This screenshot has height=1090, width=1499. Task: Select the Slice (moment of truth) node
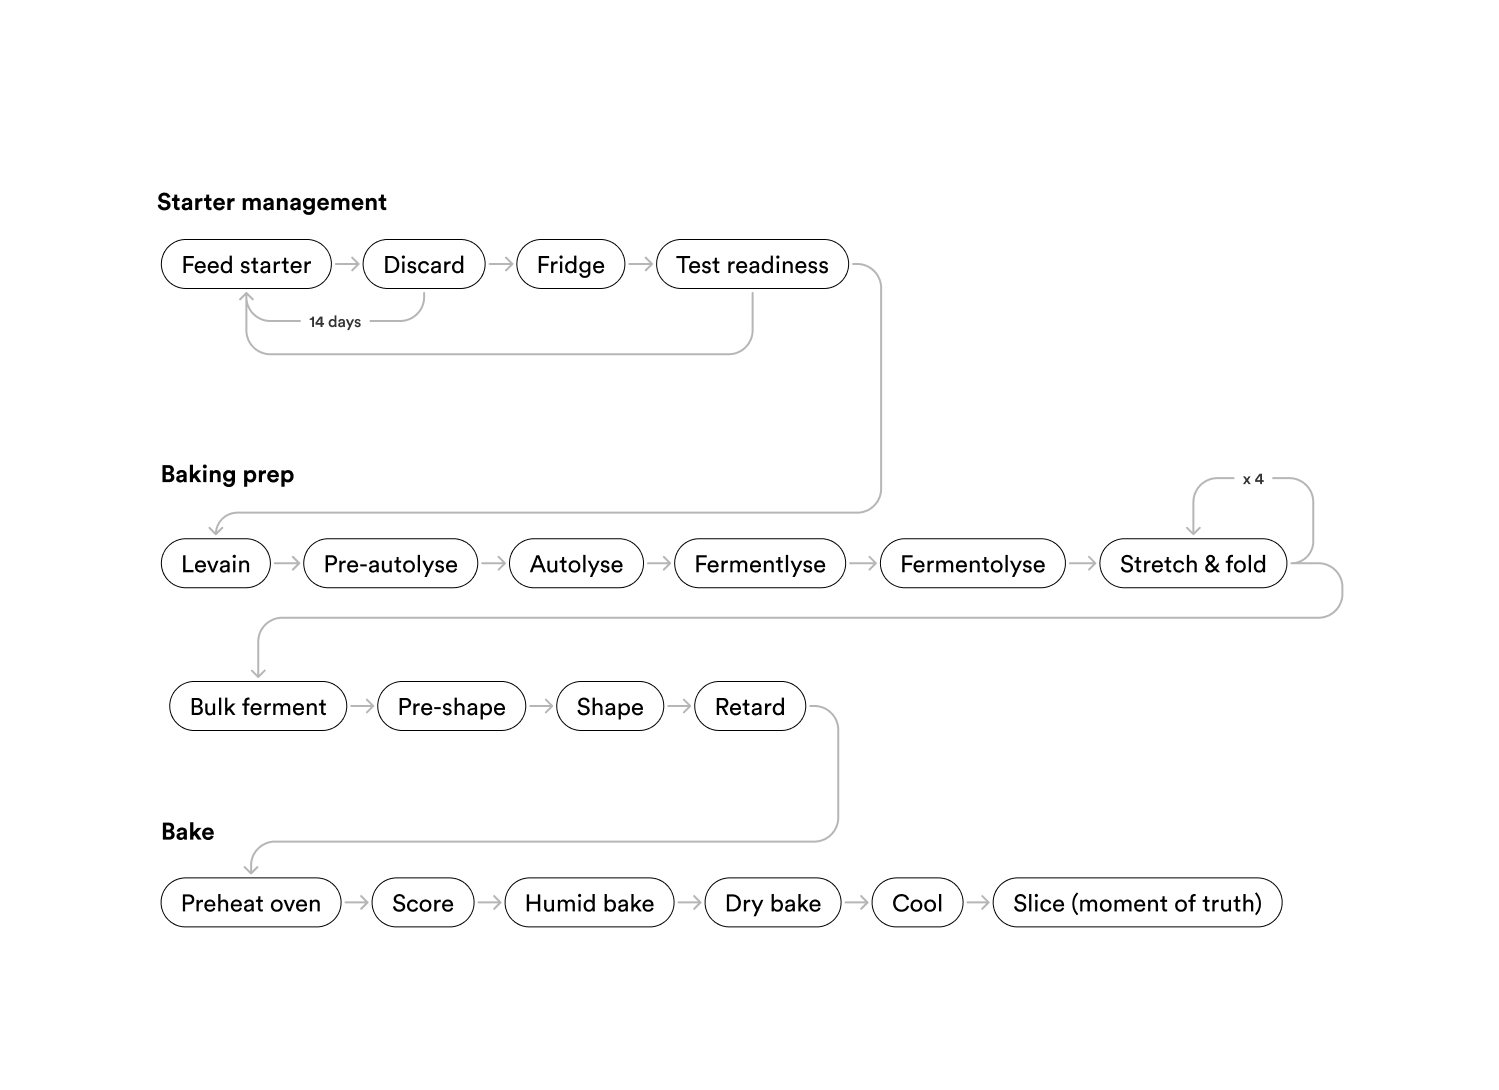[1137, 903]
